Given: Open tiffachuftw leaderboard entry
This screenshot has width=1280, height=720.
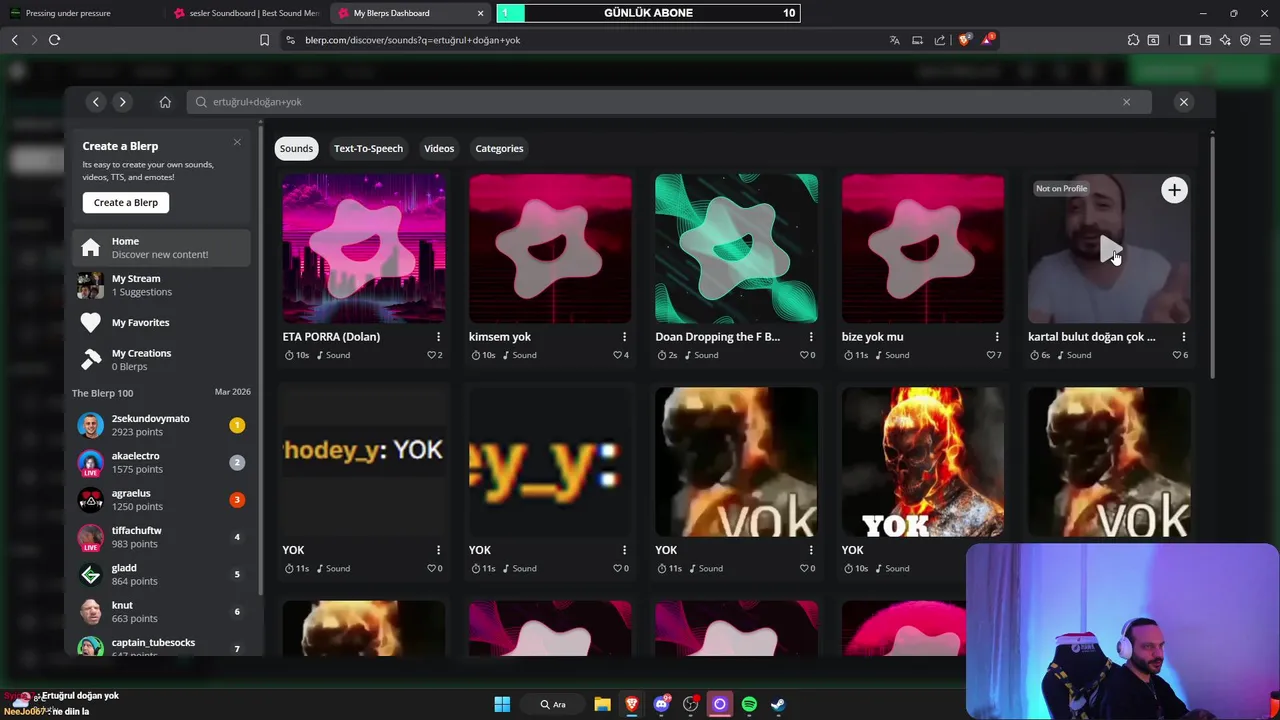Looking at the screenshot, I should click(x=161, y=537).
